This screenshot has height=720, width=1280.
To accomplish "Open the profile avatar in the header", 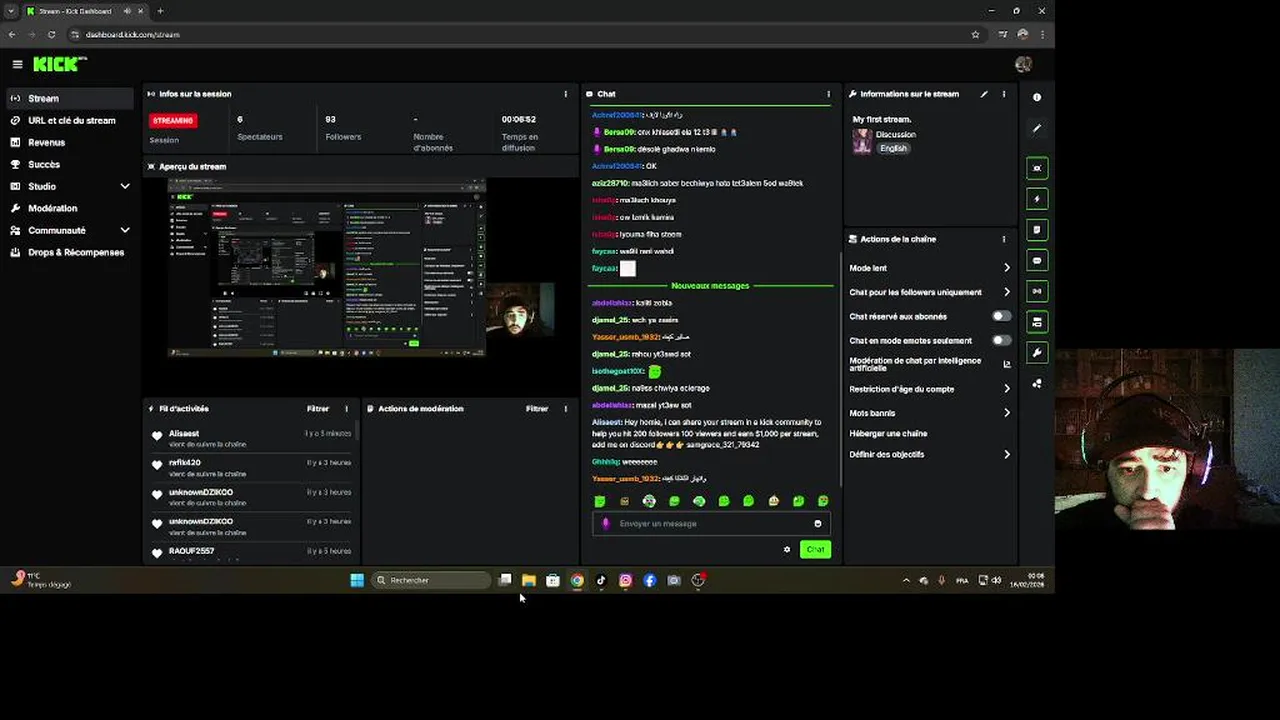I will (1022, 64).
